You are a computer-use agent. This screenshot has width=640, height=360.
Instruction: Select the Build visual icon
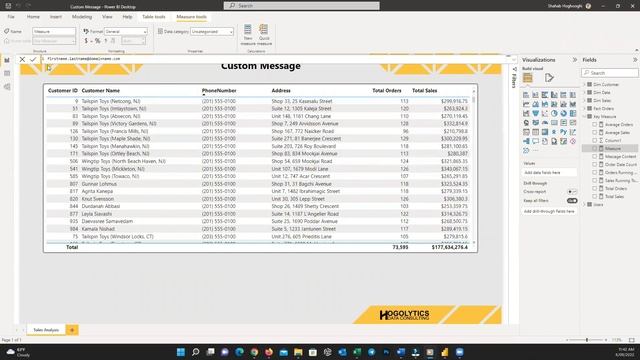[x=527, y=78]
